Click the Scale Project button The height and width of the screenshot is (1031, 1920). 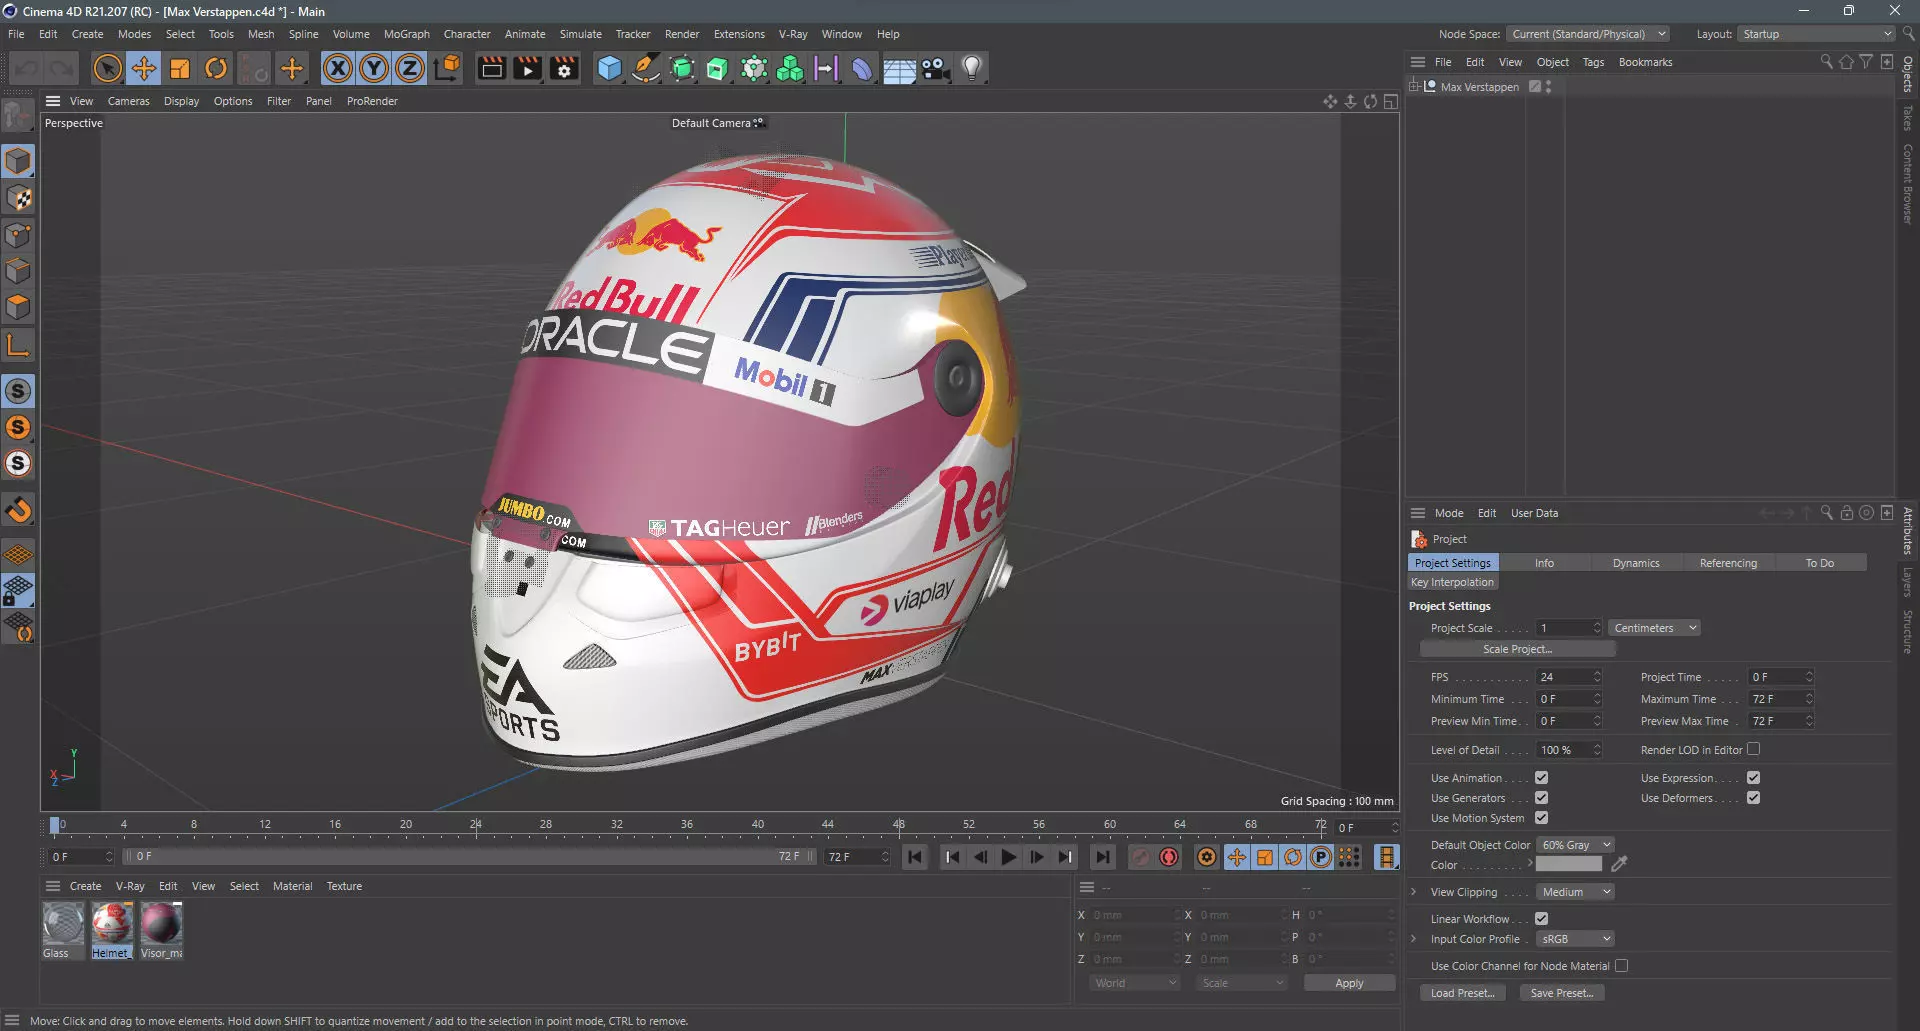tap(1517, 649)
